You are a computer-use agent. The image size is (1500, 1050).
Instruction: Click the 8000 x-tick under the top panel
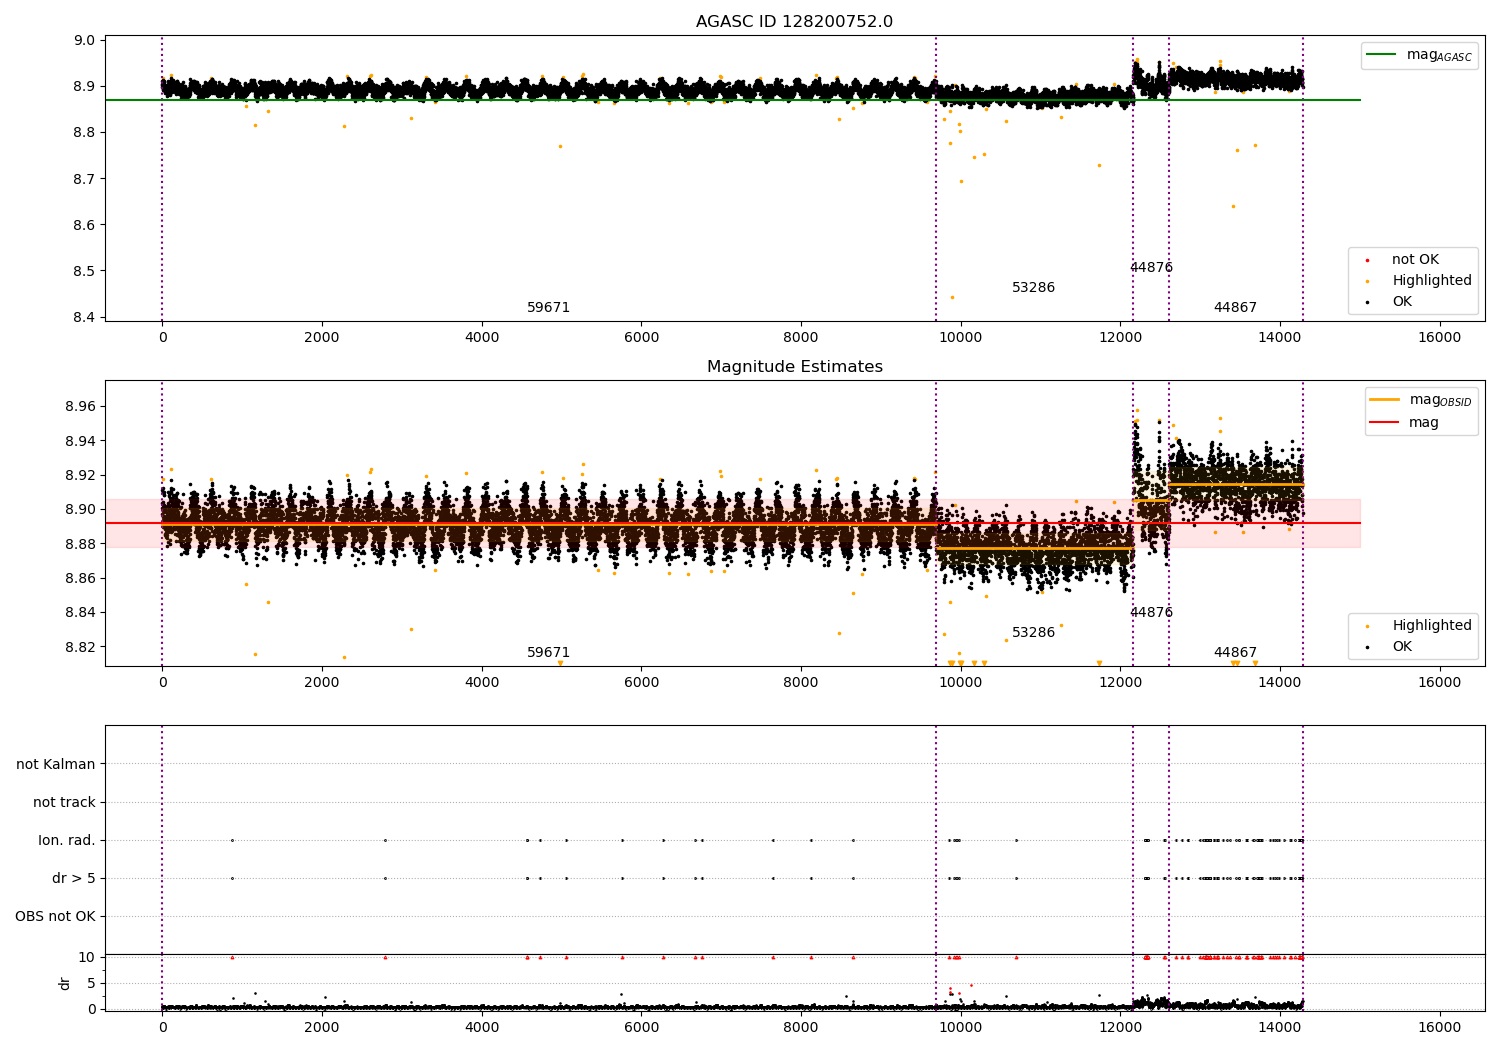pos(801,338)
